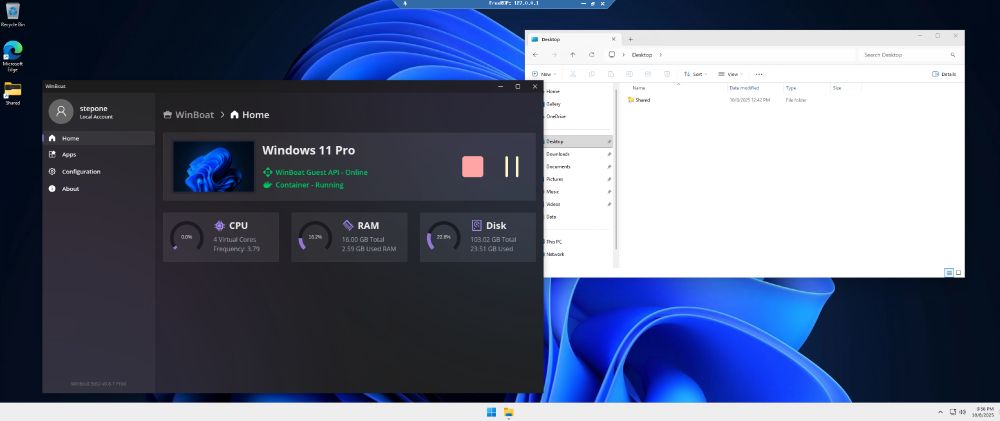Go back in File Explorer
Viewport: 1000px width, 421px height.
(x=536, y=55)
